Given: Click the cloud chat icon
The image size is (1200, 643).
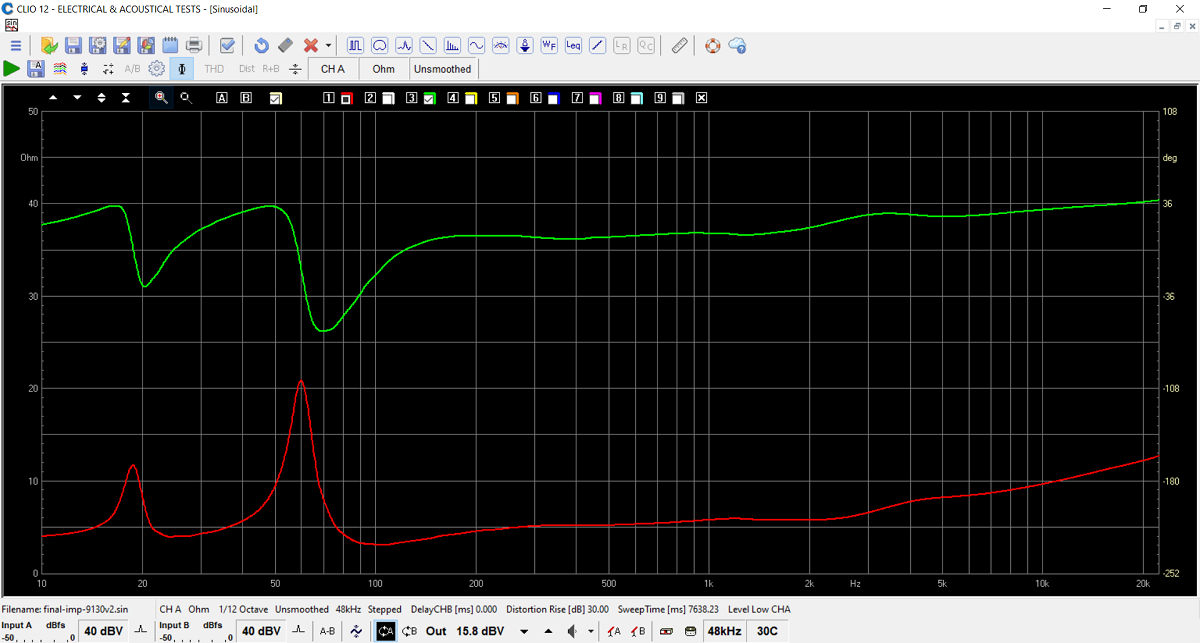Looking at the screenshot, I should pyautogui.click(x=737, y=45).
